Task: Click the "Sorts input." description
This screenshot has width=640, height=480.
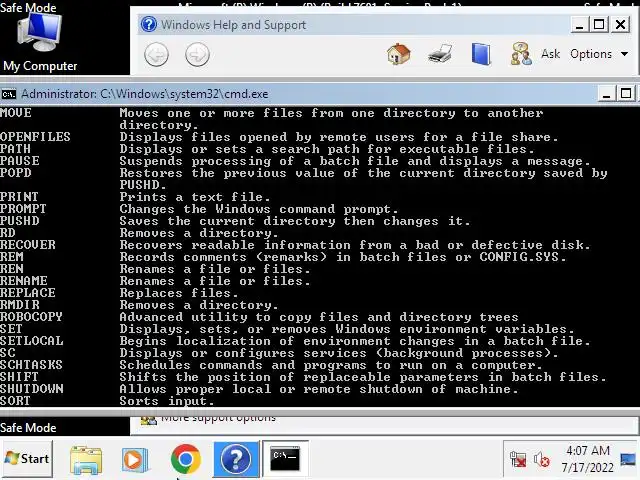Action: (167, 401)
